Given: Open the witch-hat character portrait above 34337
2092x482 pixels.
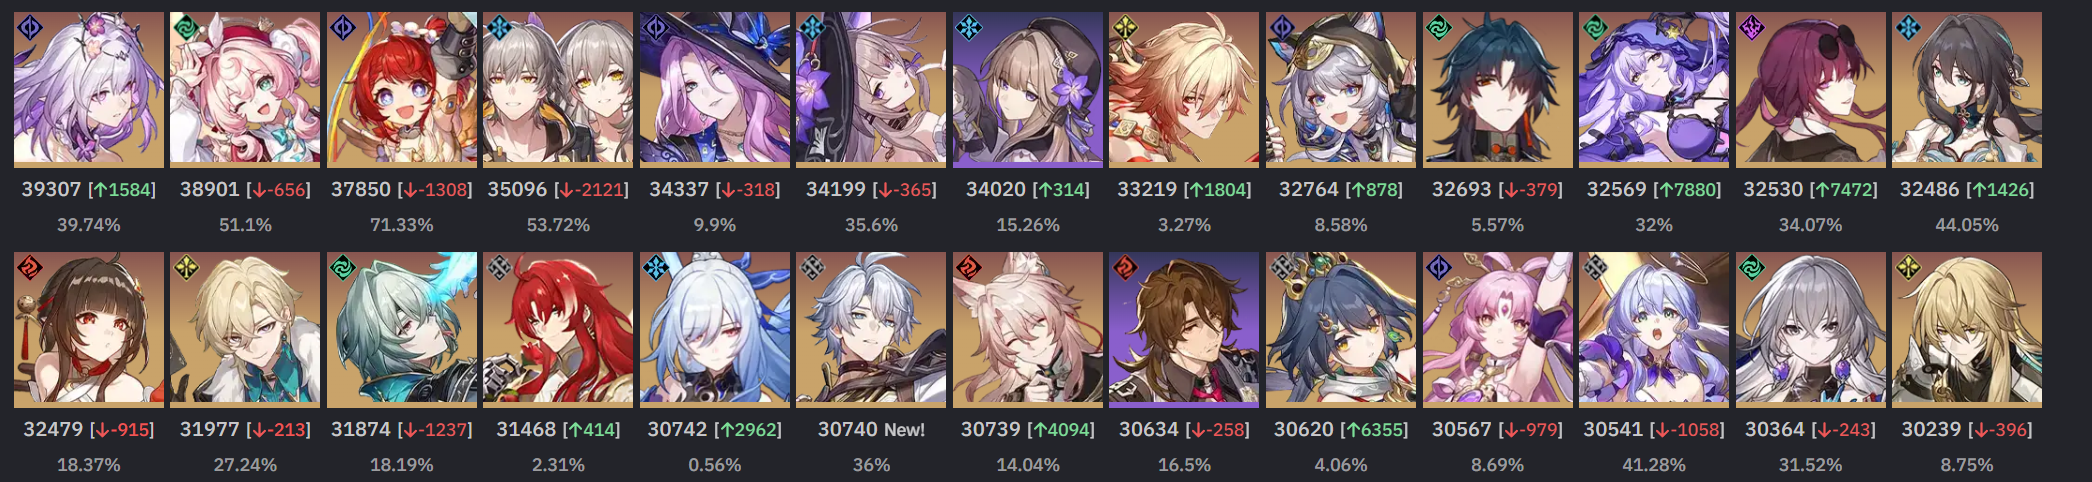Looking at the screenshot, I should (x=715, y=89).
